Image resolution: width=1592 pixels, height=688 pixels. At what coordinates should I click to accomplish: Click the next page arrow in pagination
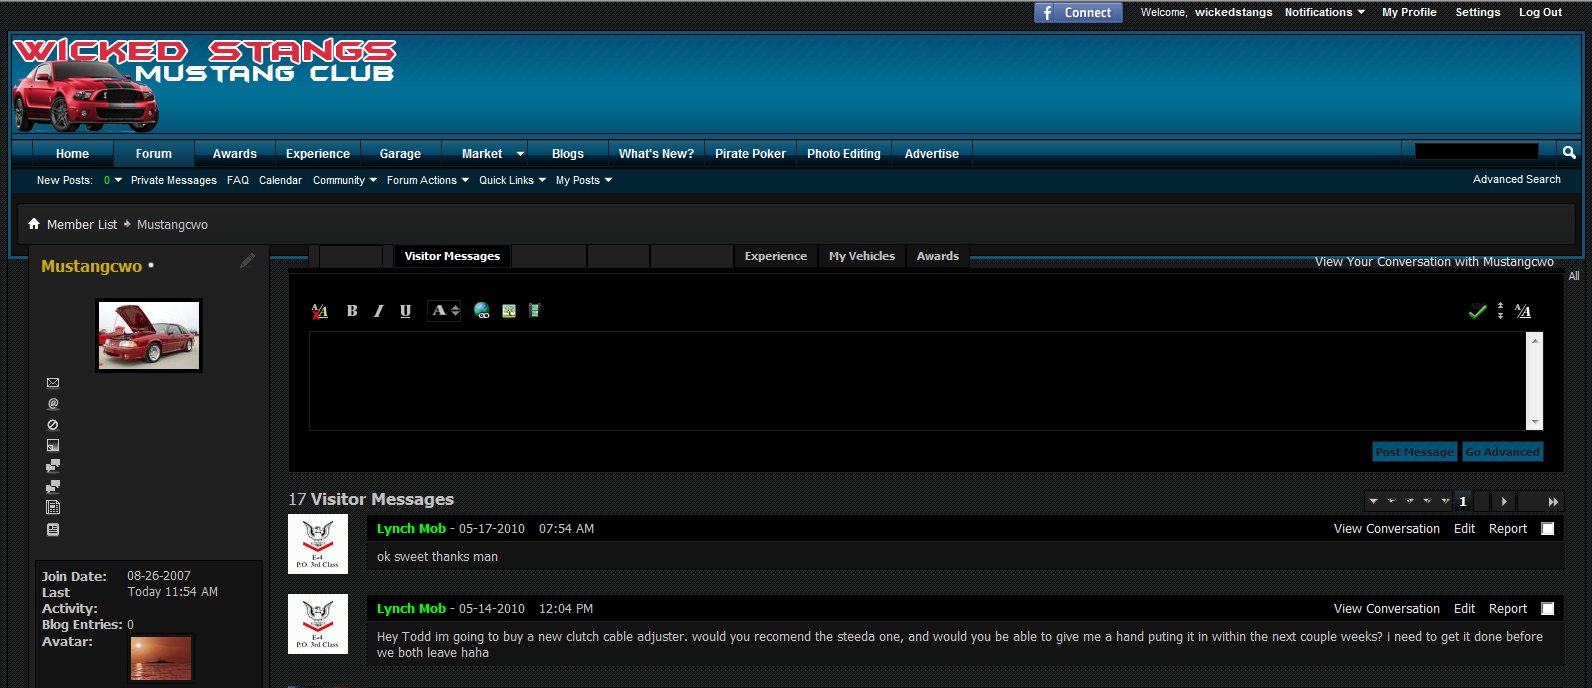point(1504,502)
